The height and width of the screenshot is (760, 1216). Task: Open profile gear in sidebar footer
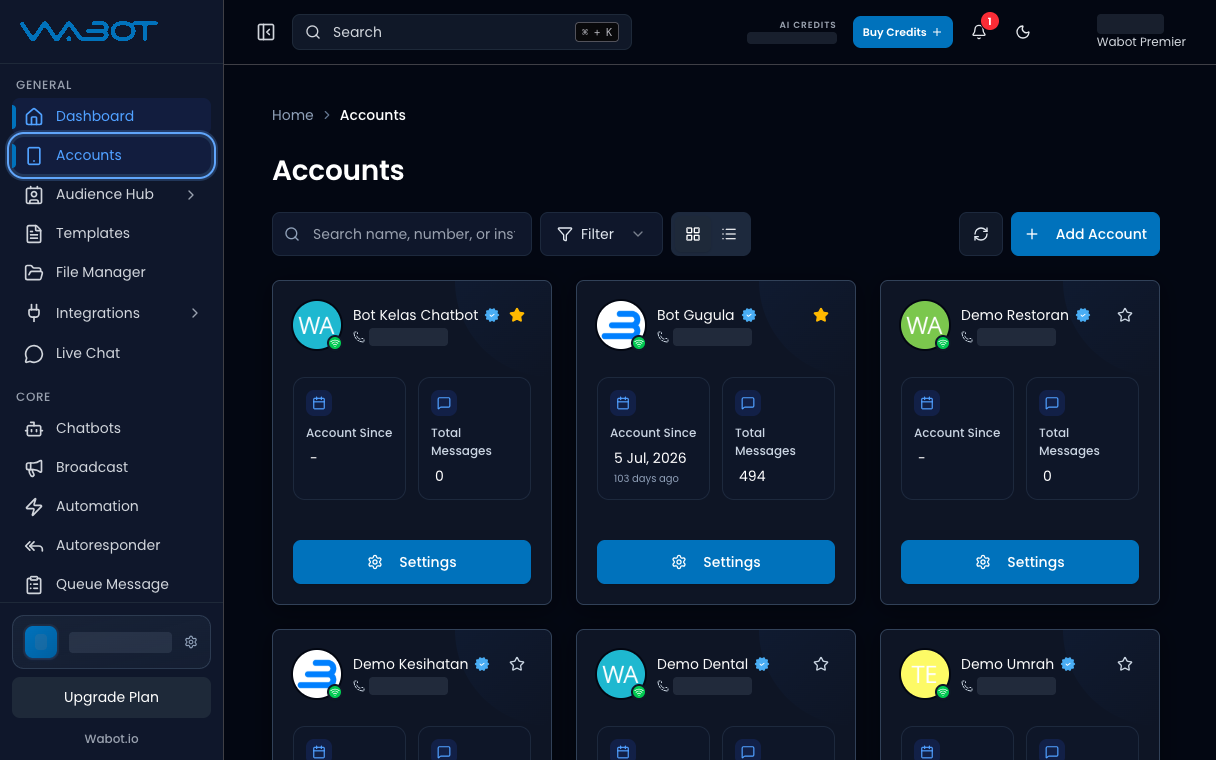point(191,642)
